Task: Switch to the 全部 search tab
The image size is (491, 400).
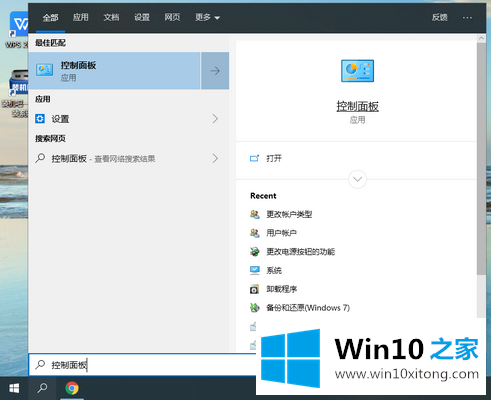Action: pos(50,17)
